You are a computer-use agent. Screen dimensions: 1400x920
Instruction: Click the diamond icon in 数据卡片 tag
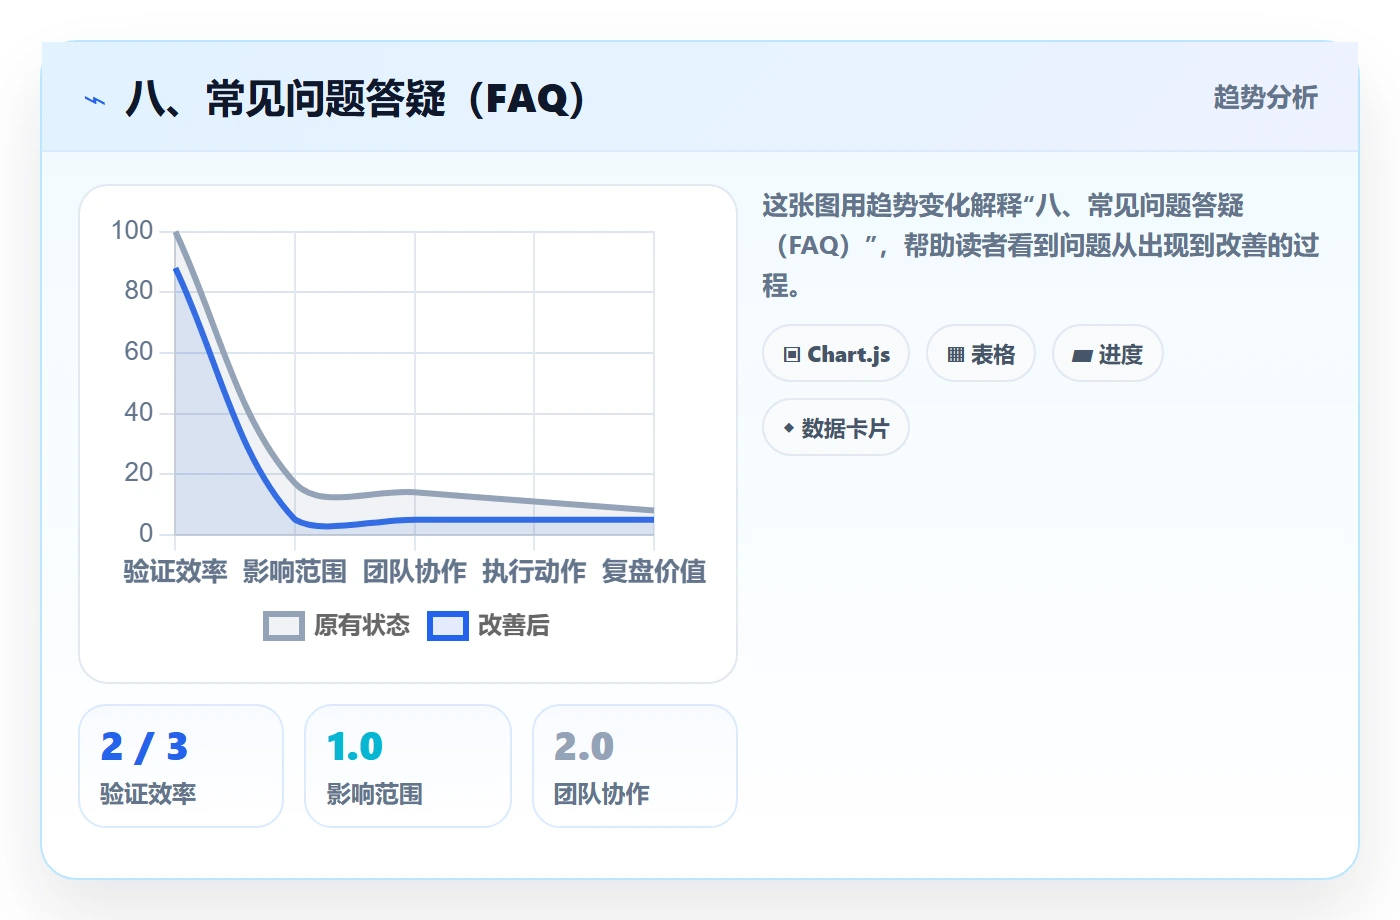789,428
